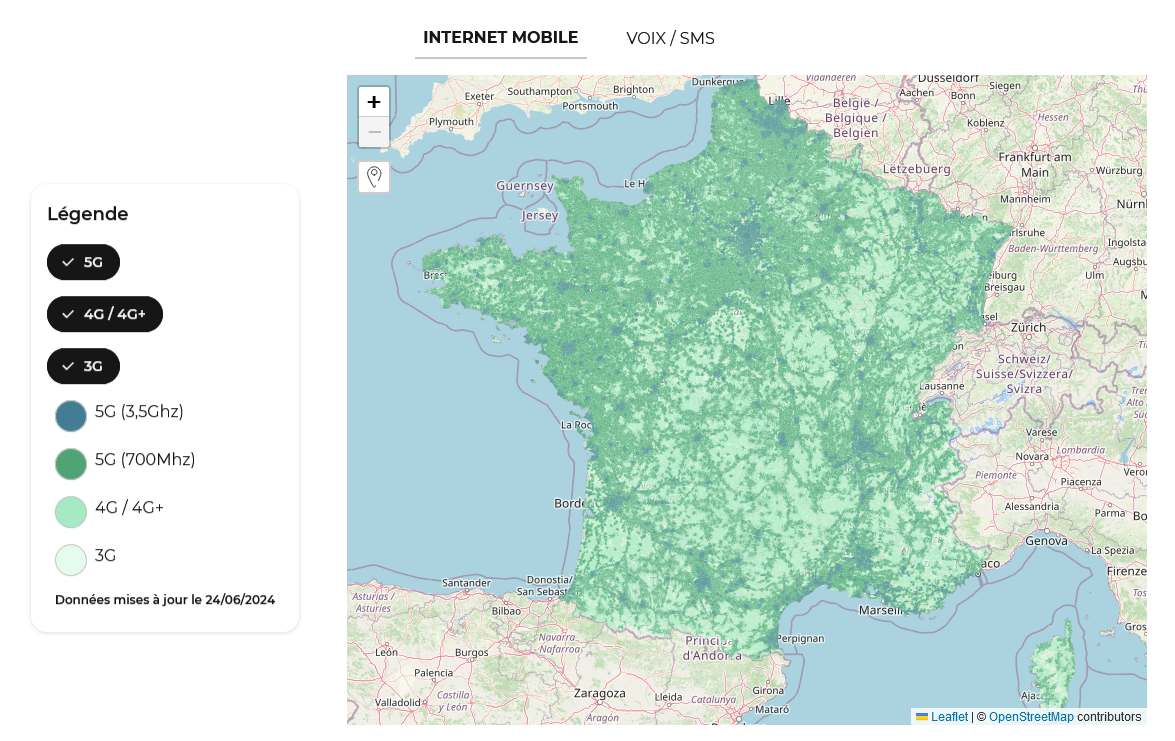Zoom in on the coverage map
Image resolution: width=1175 pixels, height=741 pixels.
[x=374, y=102]
